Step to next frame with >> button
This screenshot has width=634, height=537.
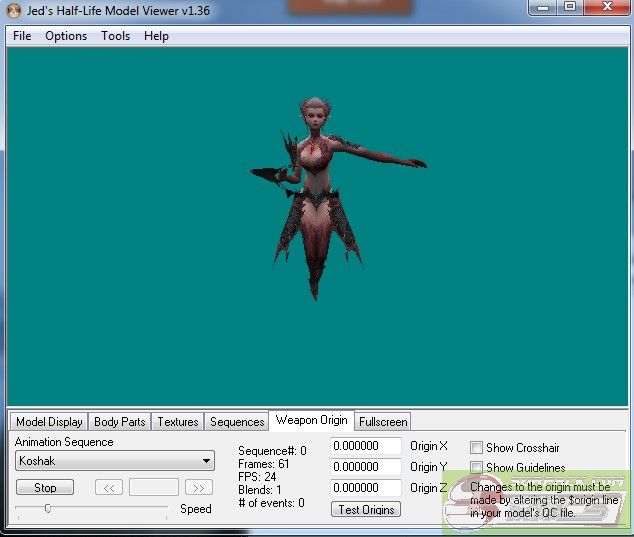click(198, 488)
